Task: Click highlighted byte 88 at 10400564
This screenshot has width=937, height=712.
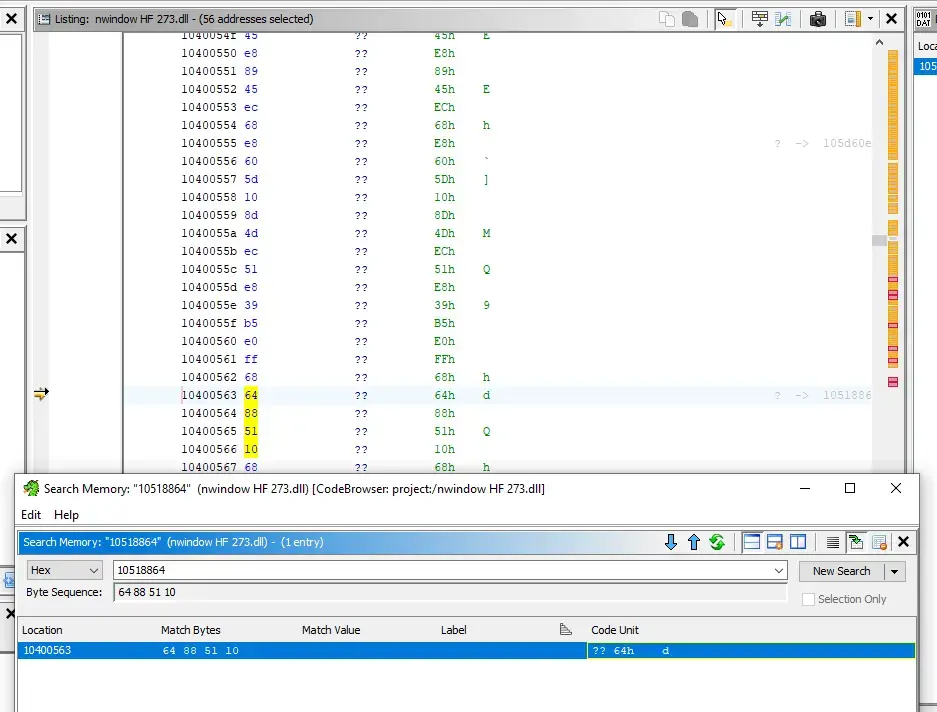Action: (x=251, y=413)
